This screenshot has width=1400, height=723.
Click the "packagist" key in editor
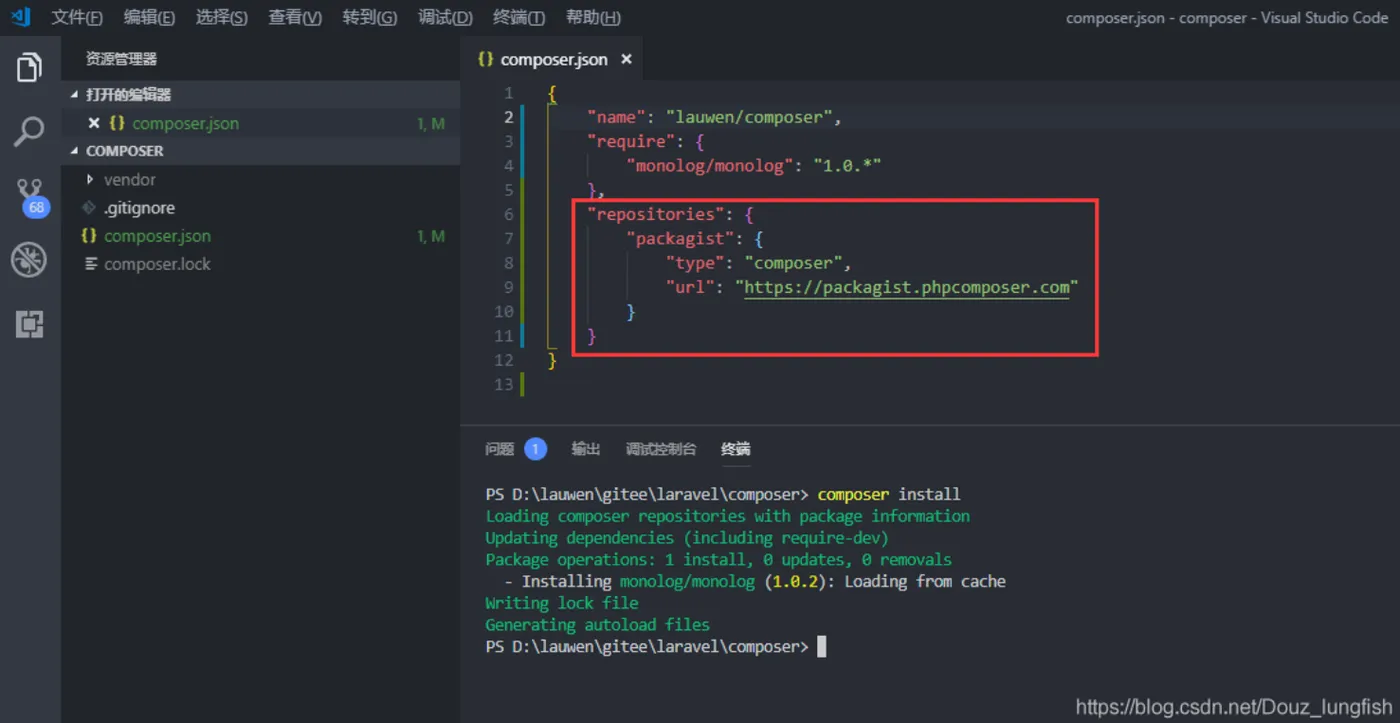coord(680,239)
